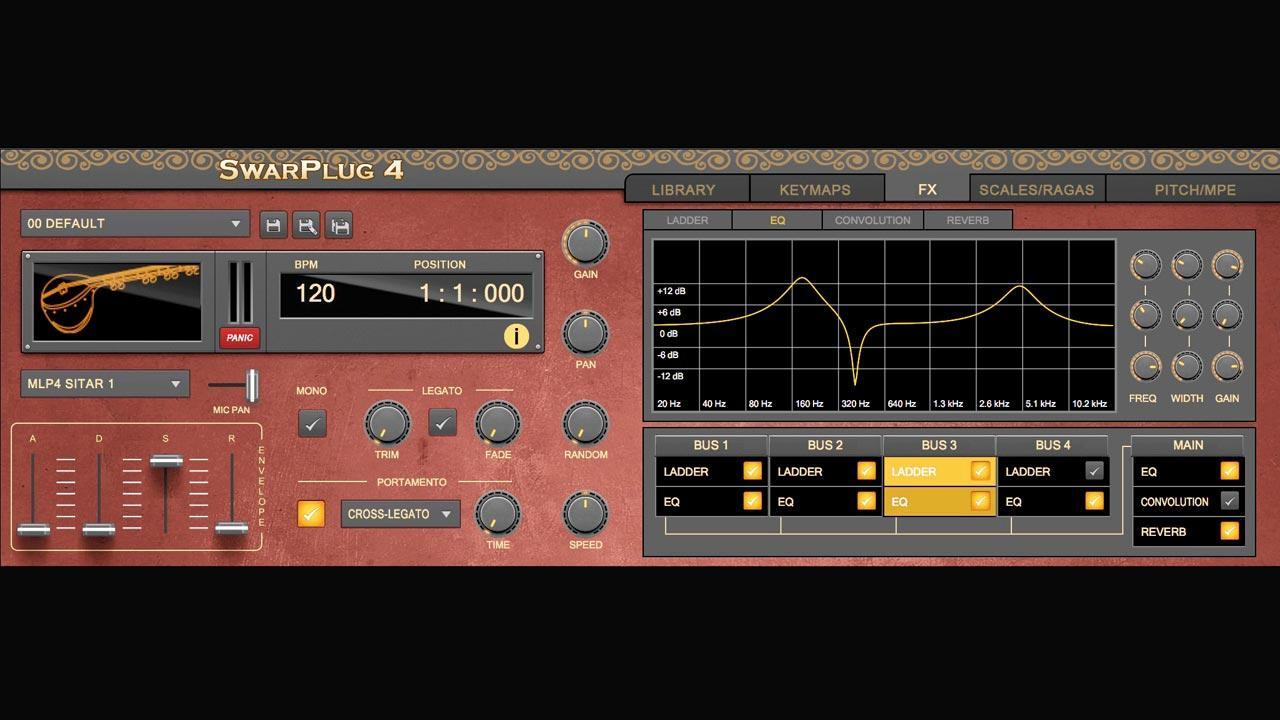Click the top-row EQ GAIN knob
Image resolution: width=1280 pixels, height=720 pixels.
[1227, 265]
